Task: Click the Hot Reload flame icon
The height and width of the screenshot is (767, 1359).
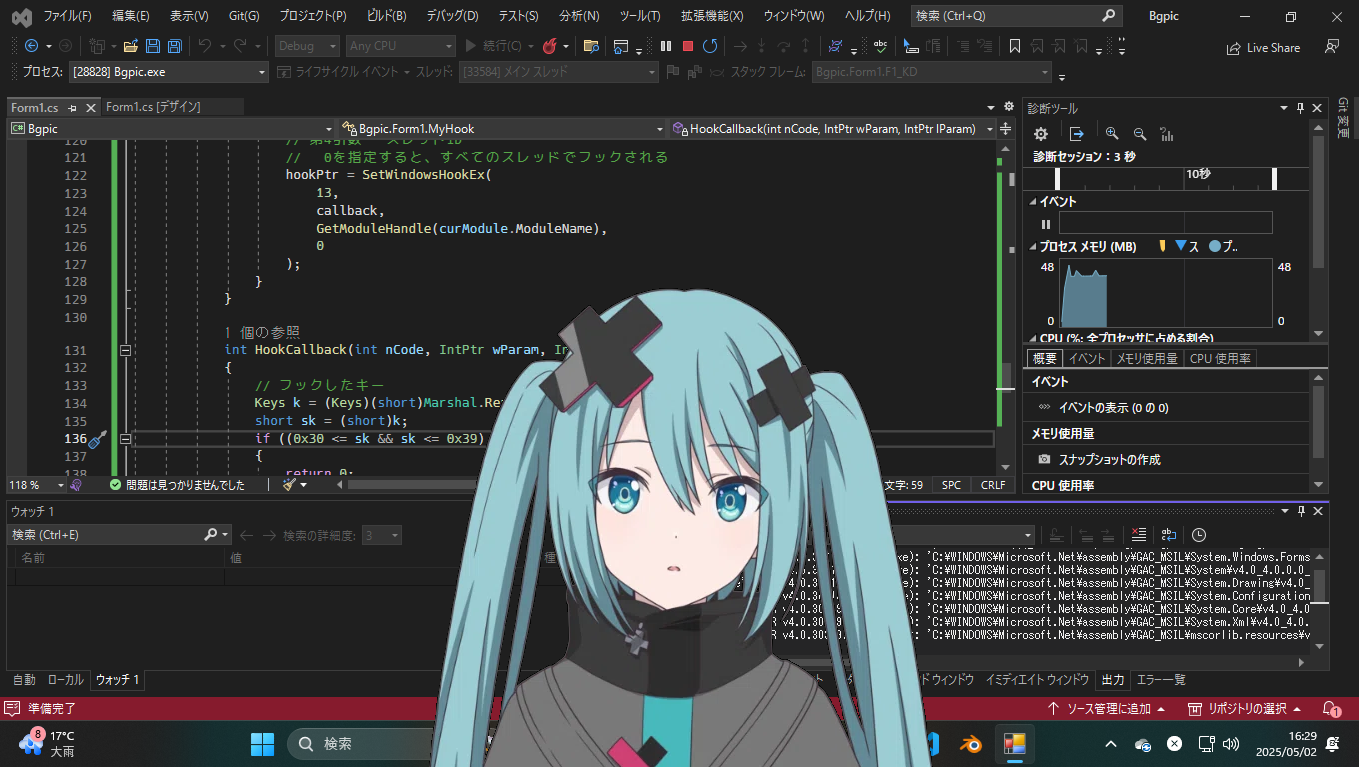Action: coord(550,46)
